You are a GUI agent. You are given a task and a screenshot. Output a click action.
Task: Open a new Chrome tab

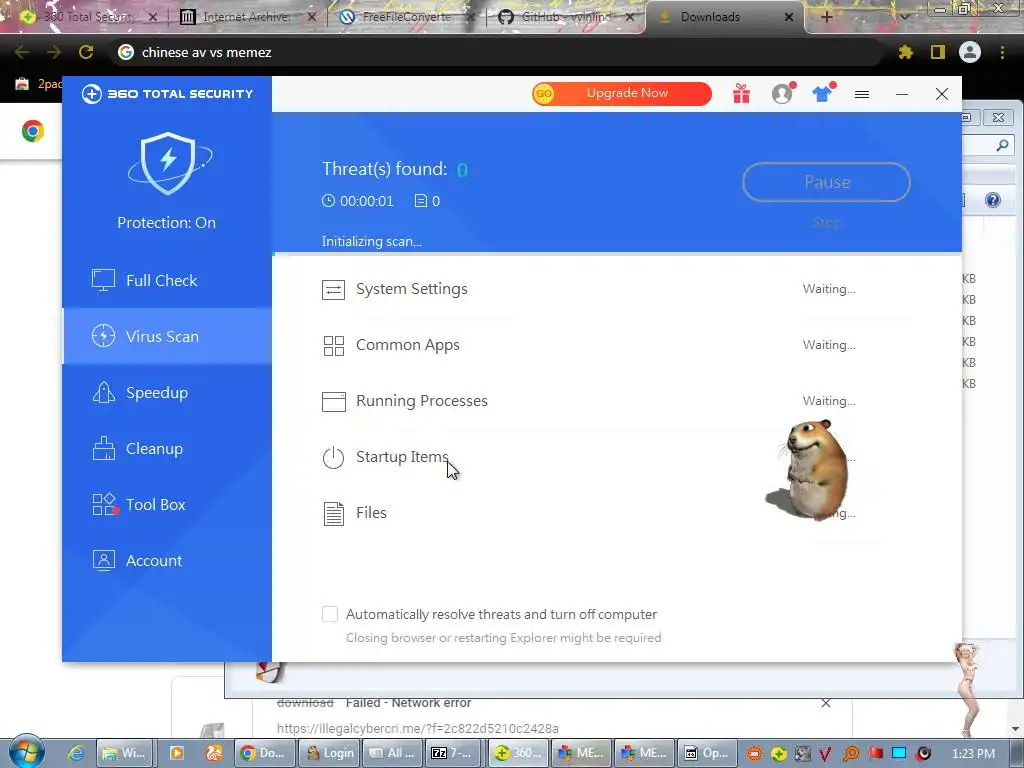tap(826, 17)
